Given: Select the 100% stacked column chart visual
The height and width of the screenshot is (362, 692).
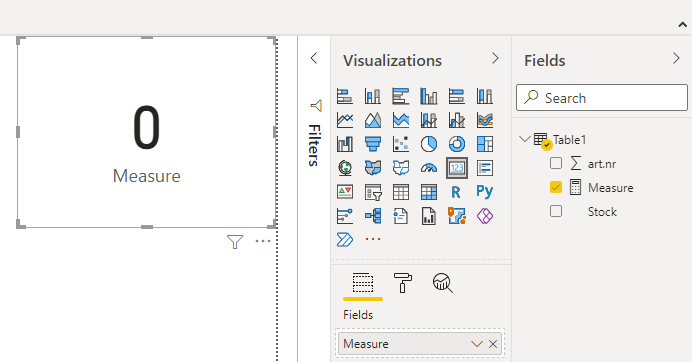Looking at the screenshot, I should (x=485, y=96).
